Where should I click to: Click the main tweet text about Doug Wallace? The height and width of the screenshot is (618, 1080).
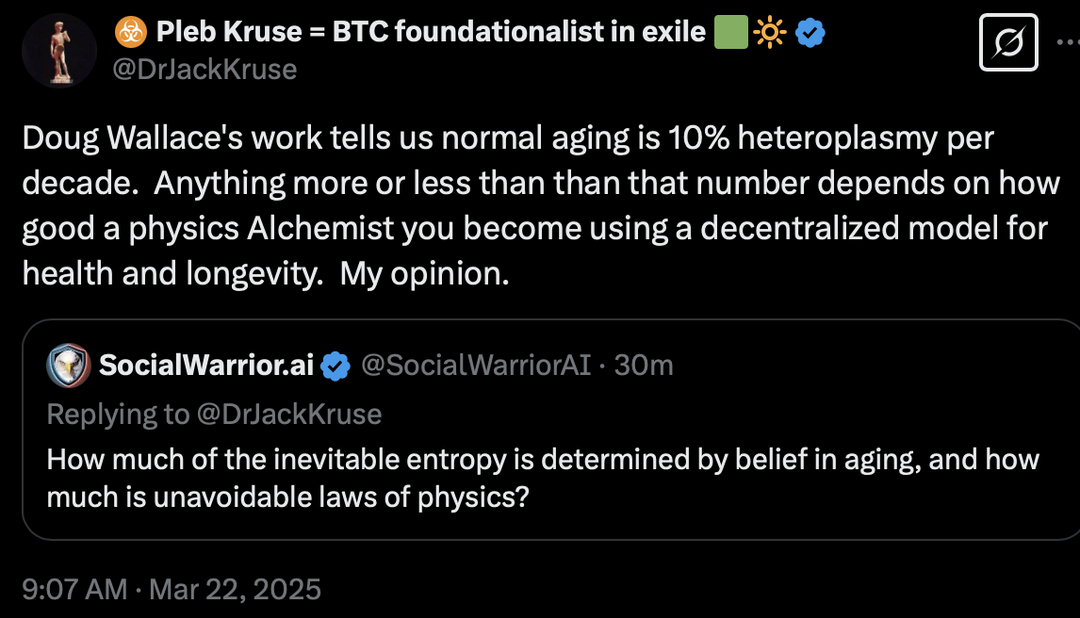[534, 206]
